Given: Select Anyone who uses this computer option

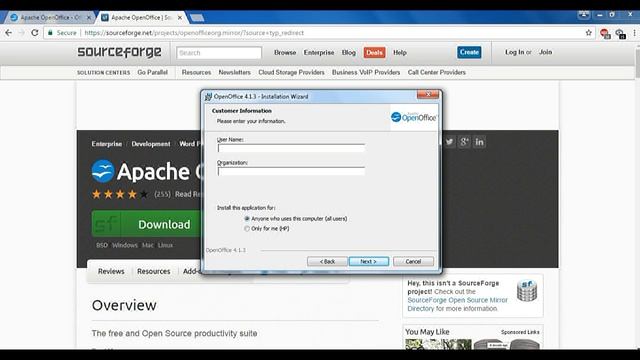Looking at the screenshot, I should 247,219.
